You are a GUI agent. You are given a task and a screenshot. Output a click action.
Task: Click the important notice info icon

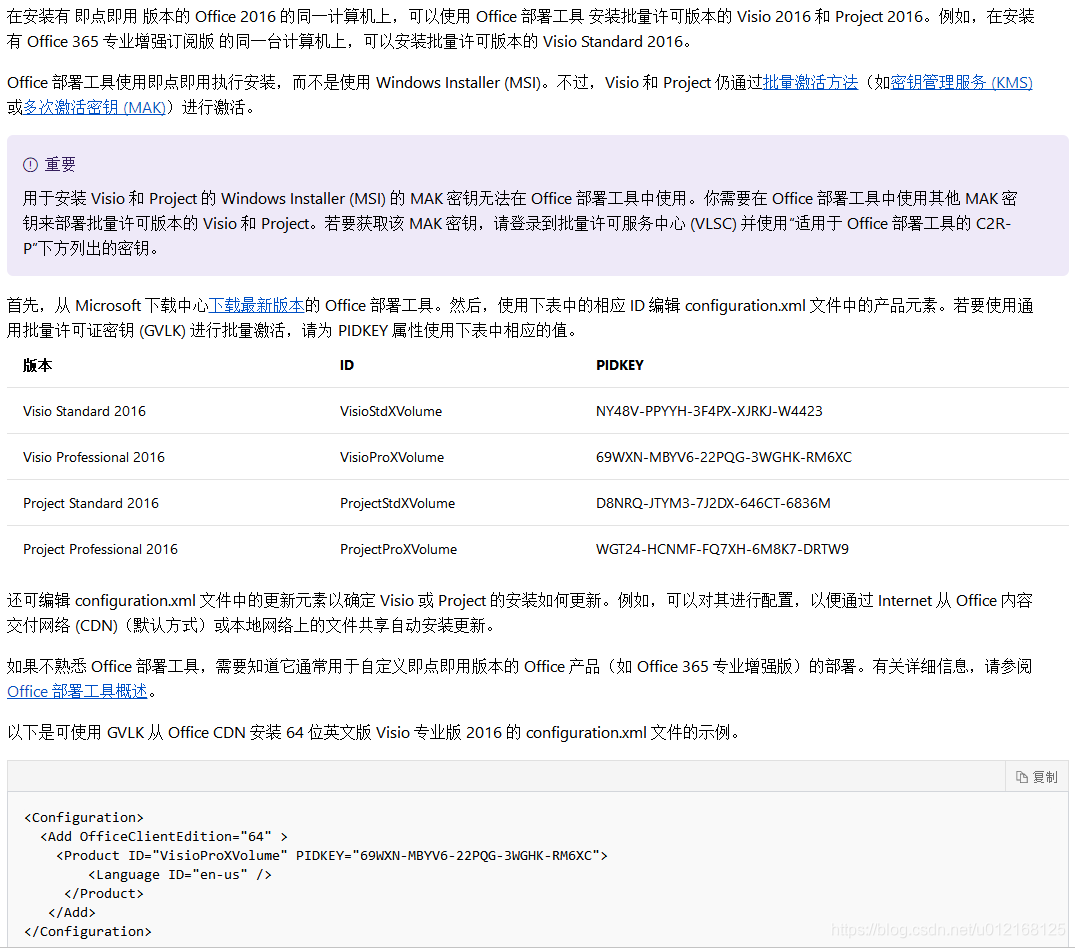click(x=30, y=165)
